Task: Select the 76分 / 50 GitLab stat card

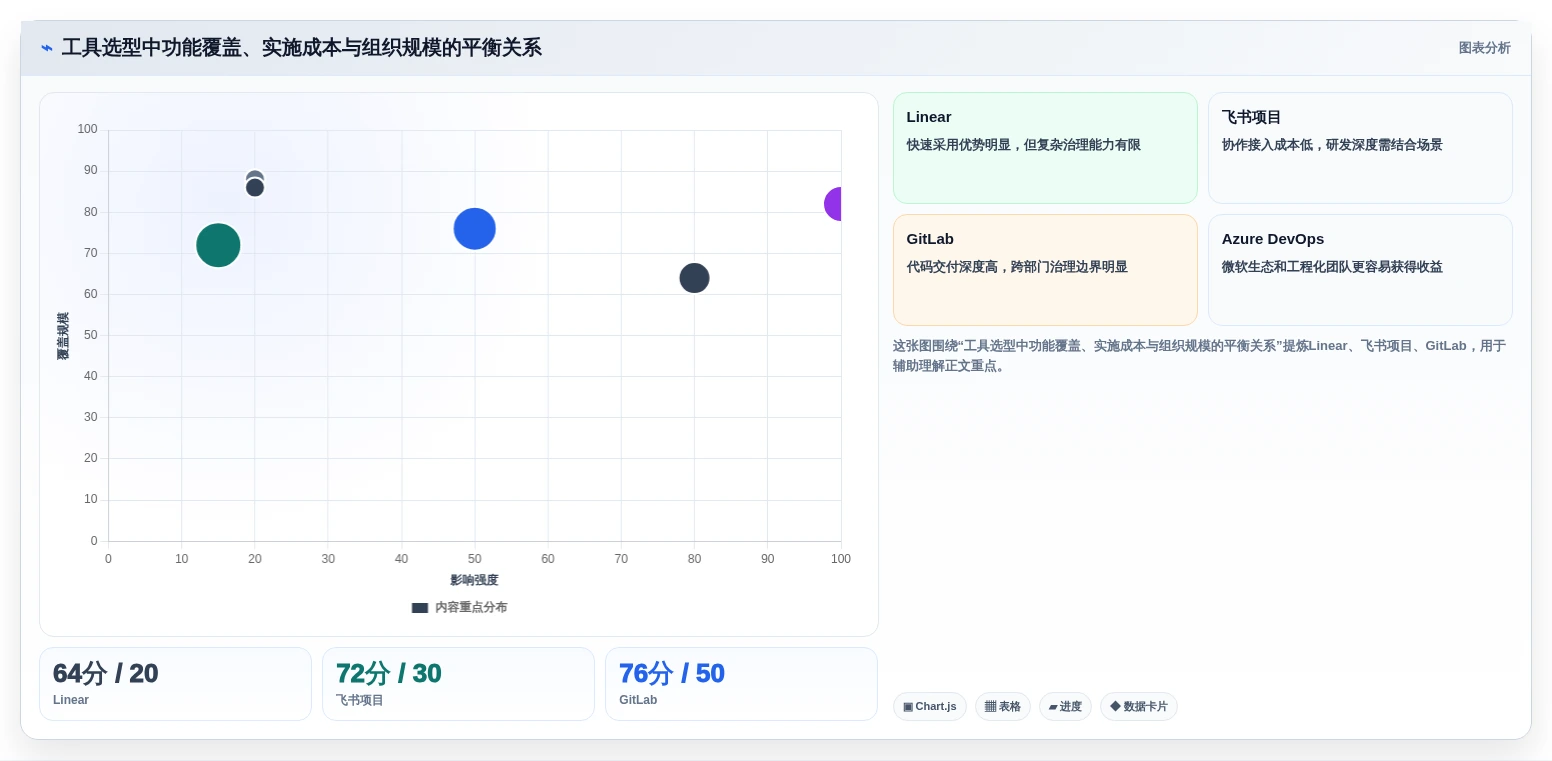Action: (741, 684)
